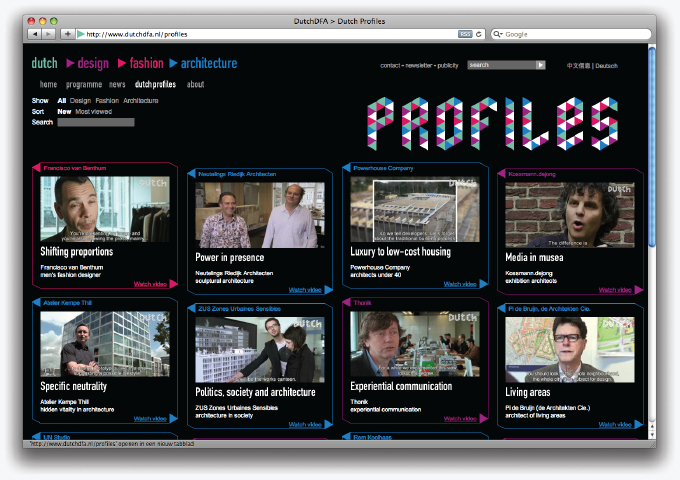Click the RSS badge in address bar
This screenshot has width=680, height=480.
point(465,34)
